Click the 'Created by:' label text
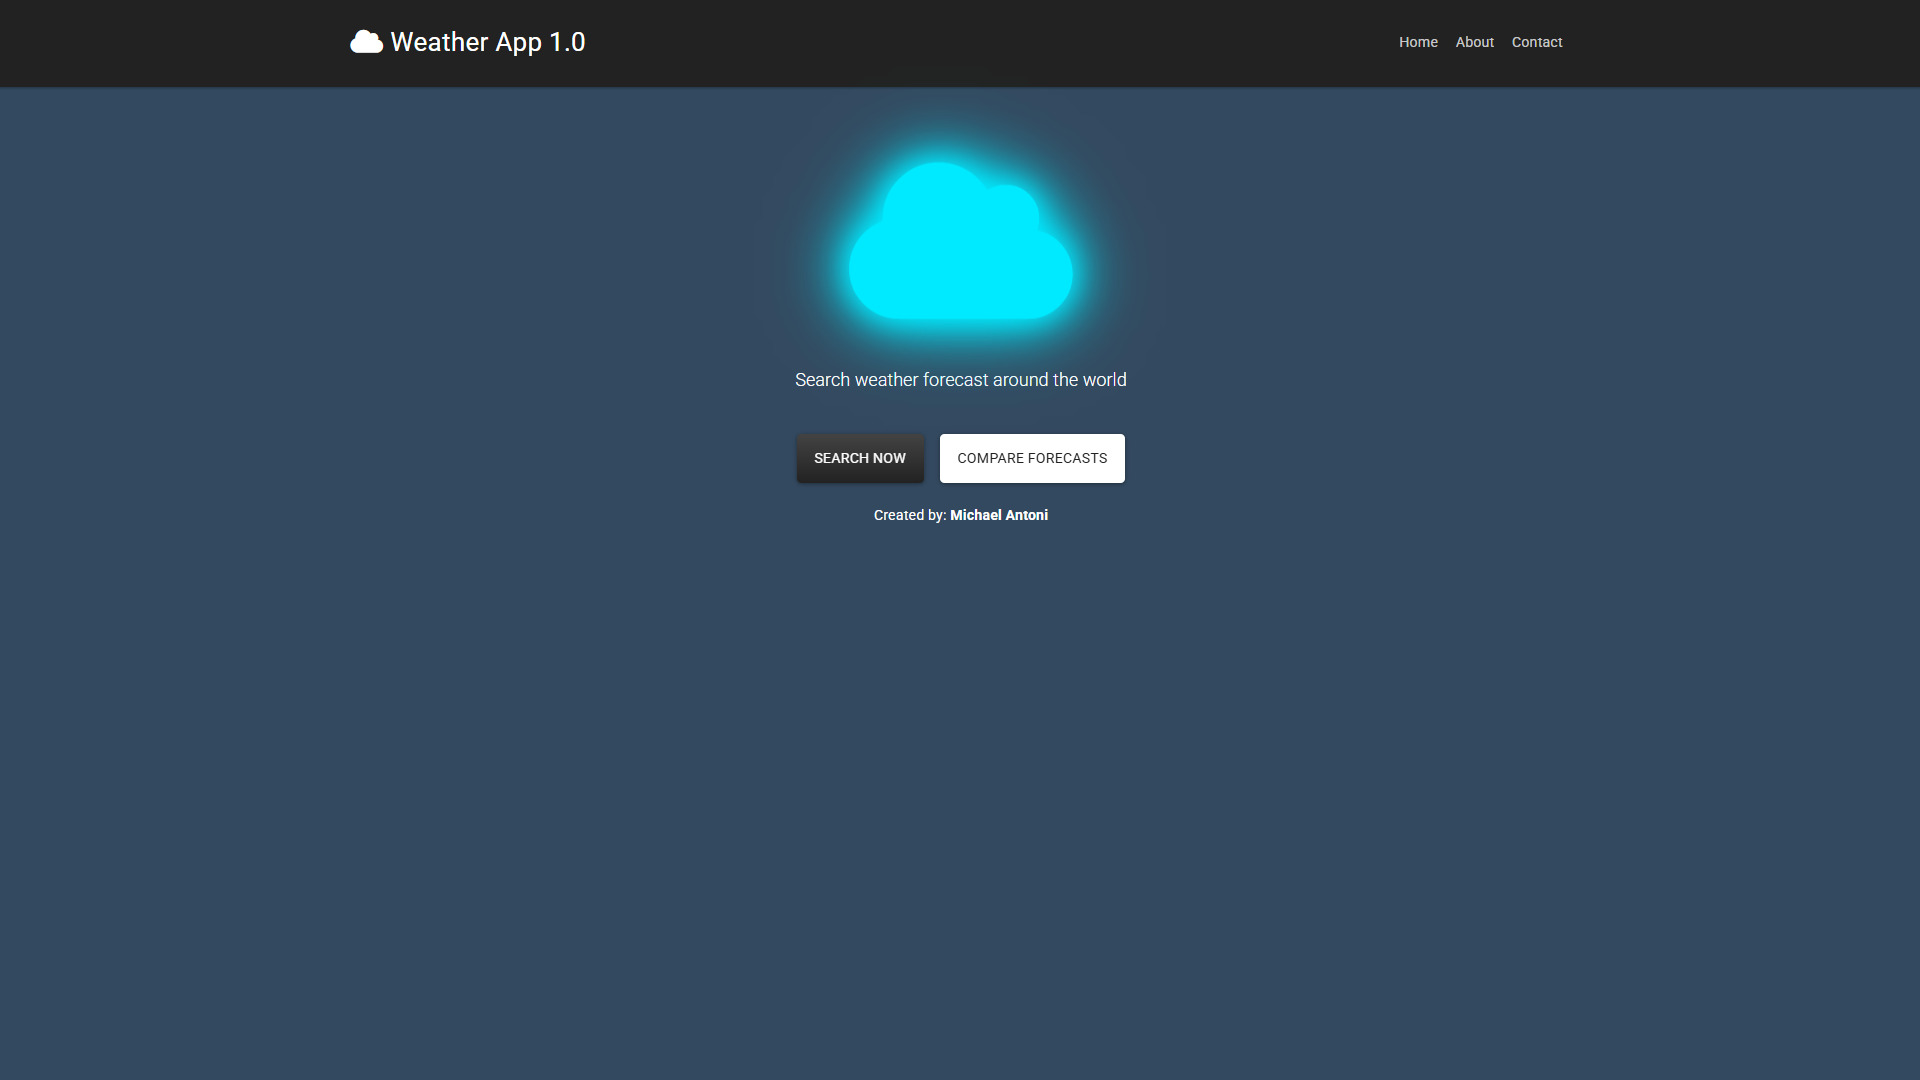Viewport: 1920px width, 1080px height. pos(909,515)
